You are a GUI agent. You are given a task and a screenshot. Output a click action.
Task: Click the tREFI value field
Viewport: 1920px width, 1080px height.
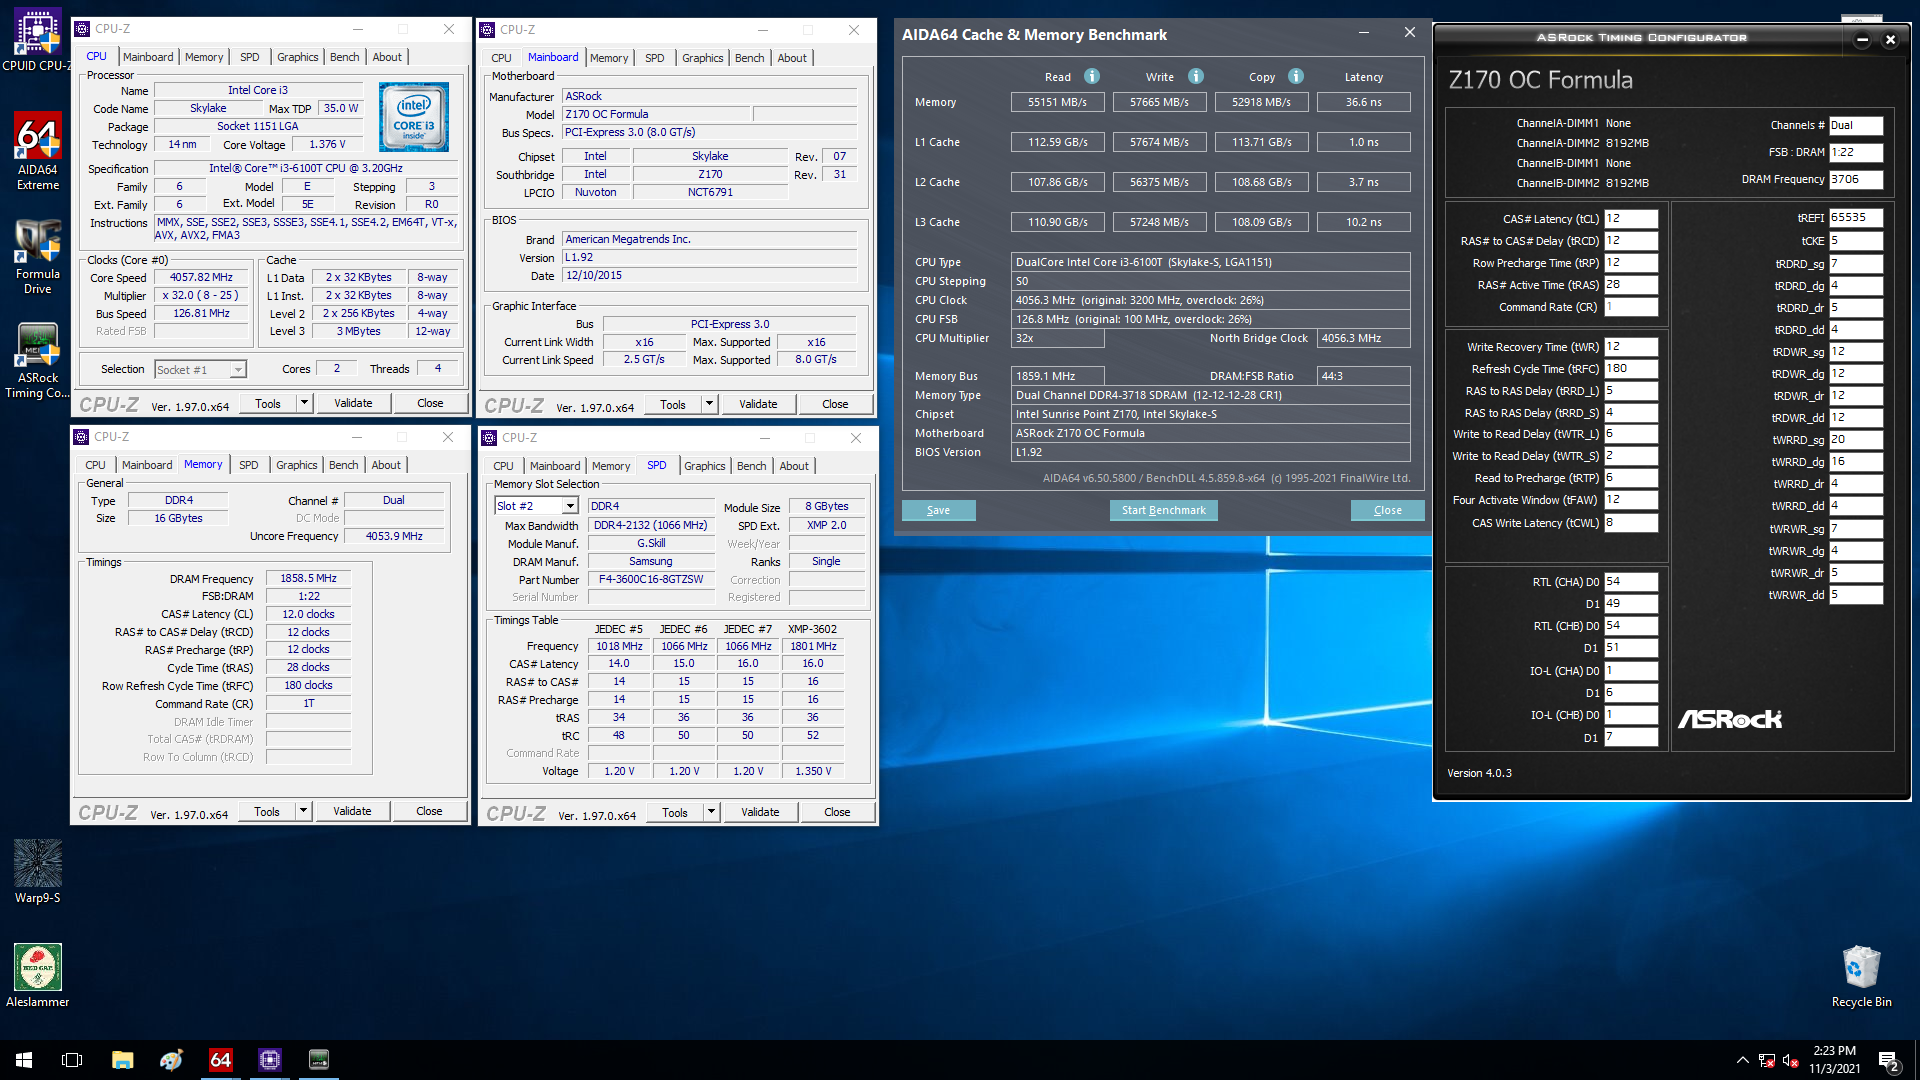point(1856,218)
